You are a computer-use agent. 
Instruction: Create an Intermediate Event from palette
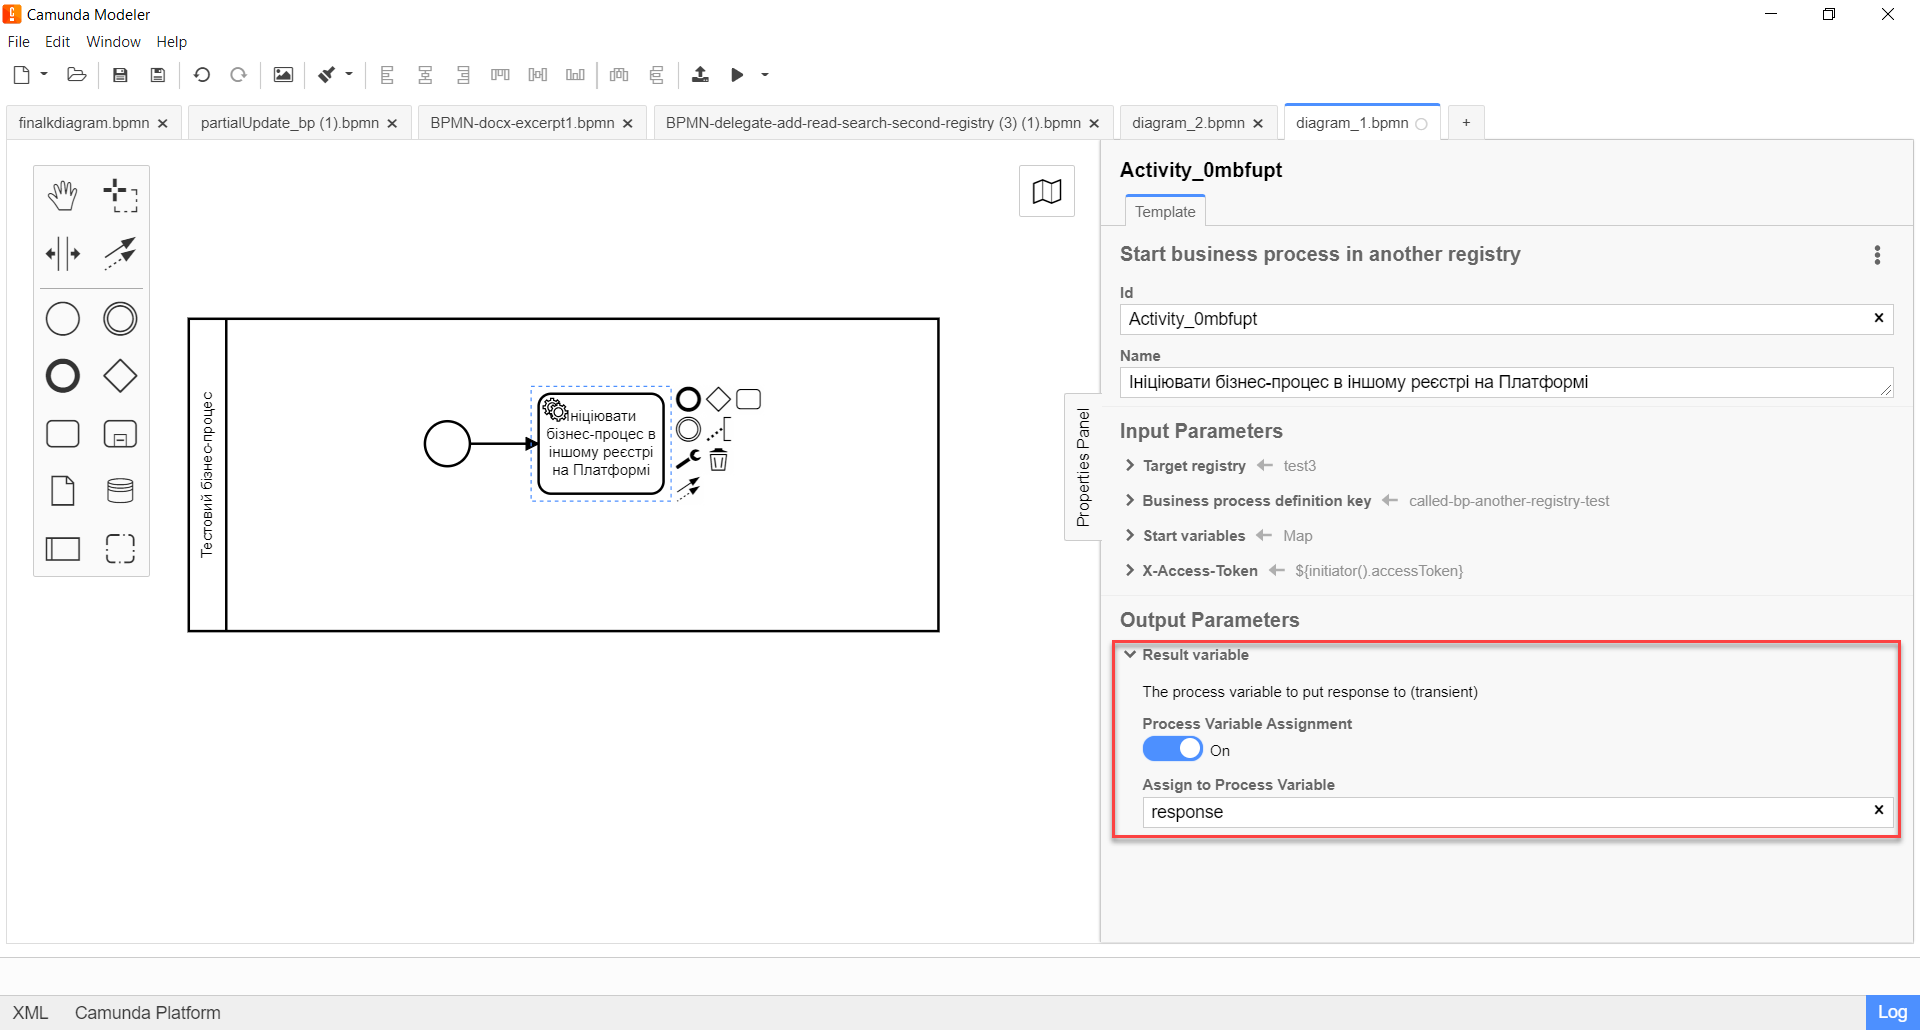[x=120, y=319]
